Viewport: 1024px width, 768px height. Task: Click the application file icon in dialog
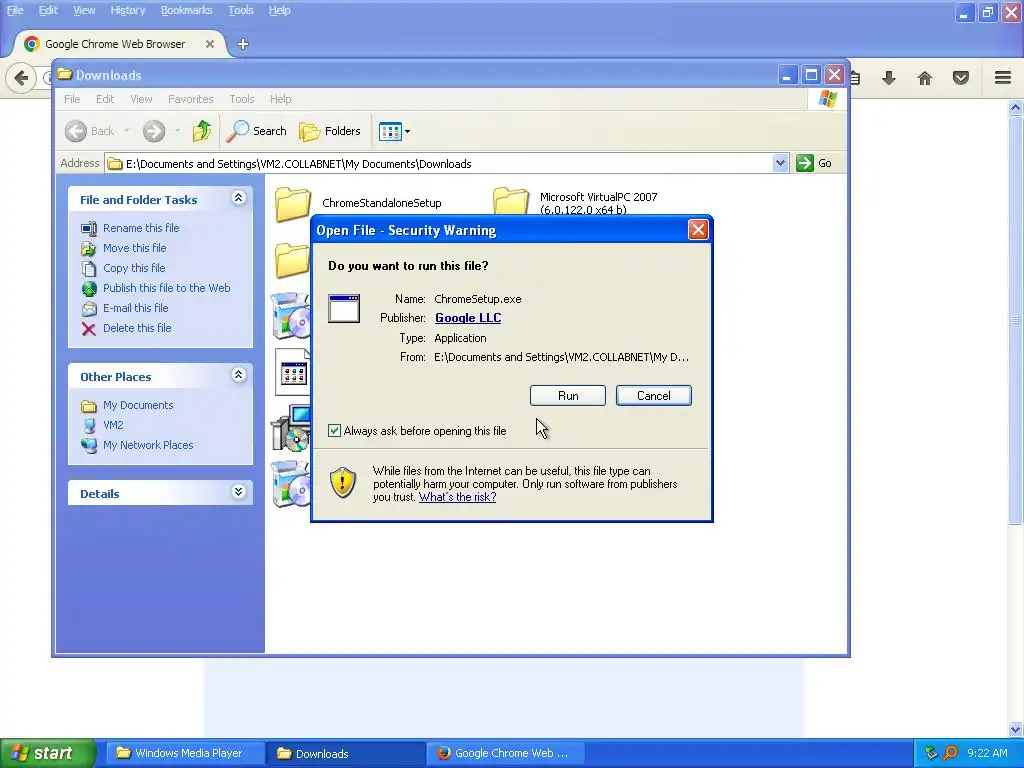pos(344,308)
